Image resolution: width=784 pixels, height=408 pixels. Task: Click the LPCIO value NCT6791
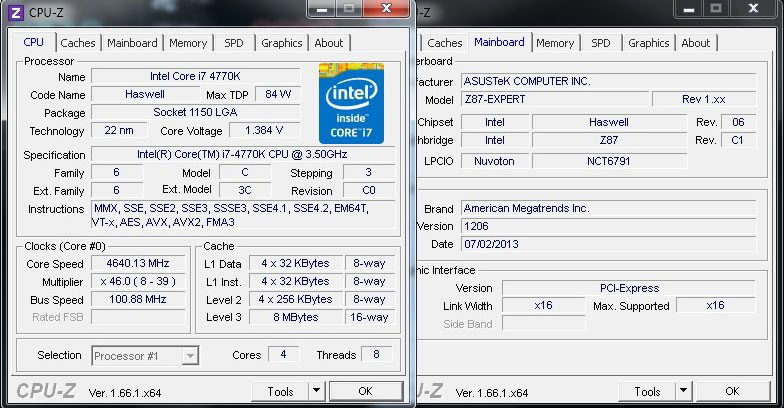610,161
